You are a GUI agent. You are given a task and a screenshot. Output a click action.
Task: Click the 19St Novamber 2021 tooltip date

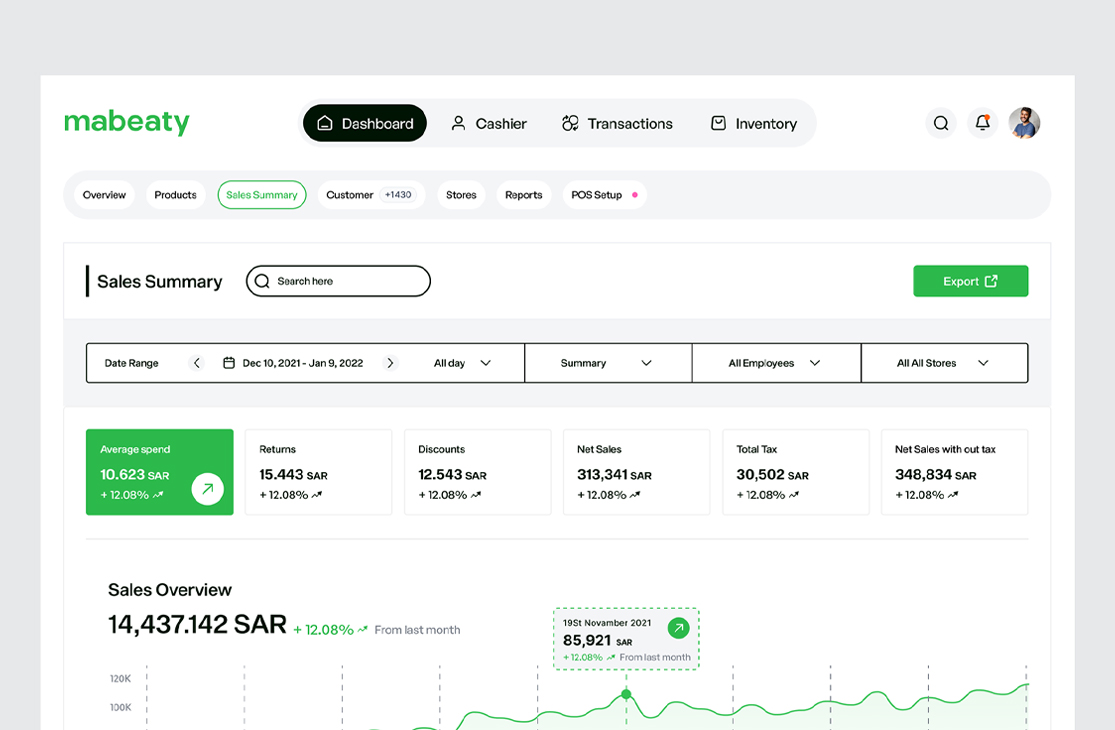click(x=607, y=623)
